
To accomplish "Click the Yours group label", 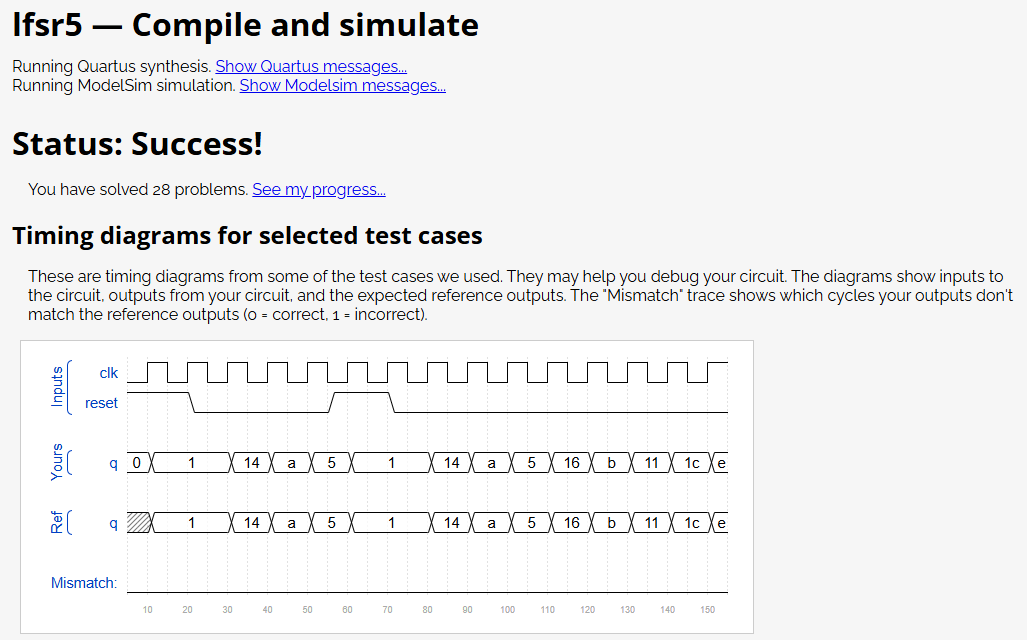I will [57, 462].
